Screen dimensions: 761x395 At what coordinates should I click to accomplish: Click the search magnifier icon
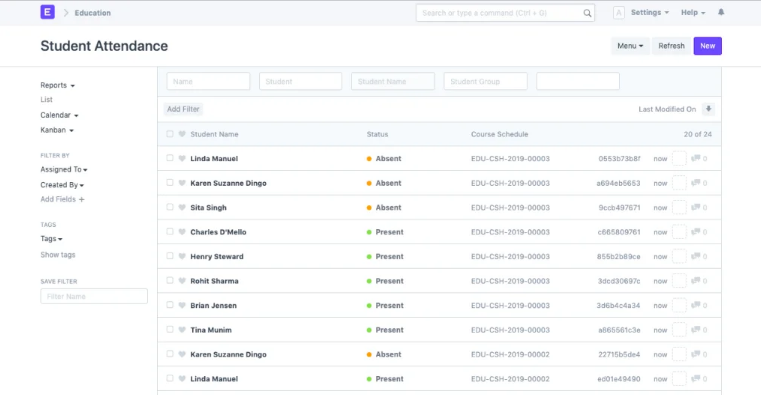(587, 13)
